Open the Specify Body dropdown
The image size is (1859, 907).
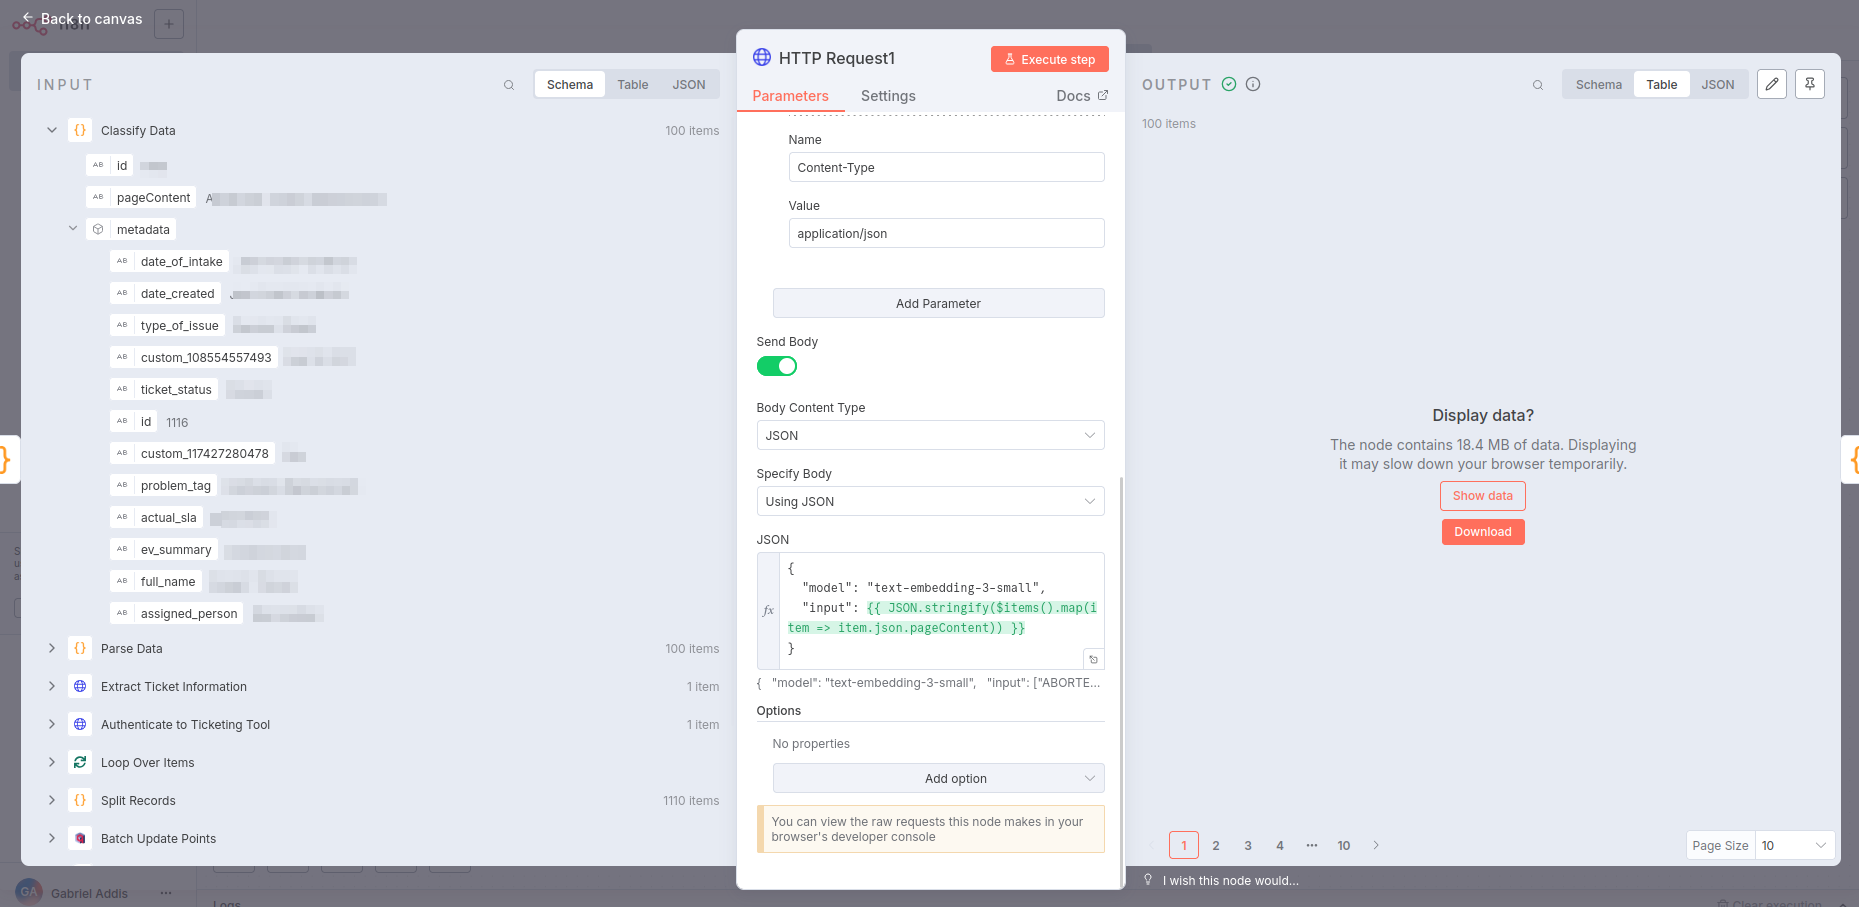[x=930, y=501]
